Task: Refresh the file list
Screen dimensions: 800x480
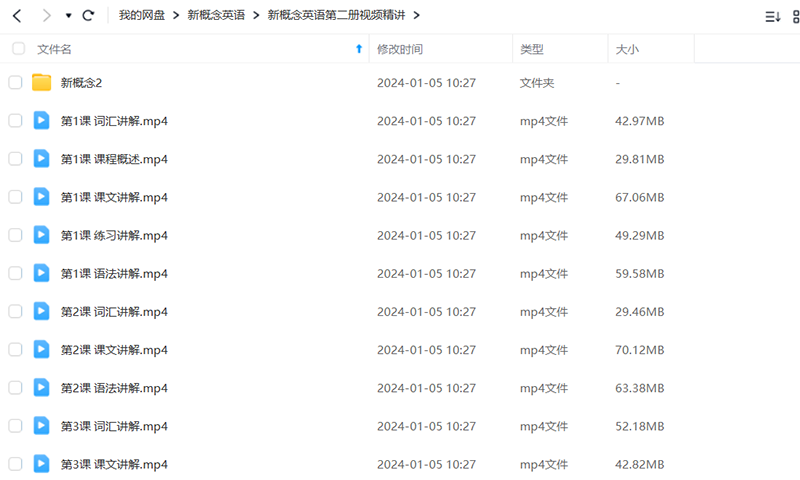Action: click(88, 15)
